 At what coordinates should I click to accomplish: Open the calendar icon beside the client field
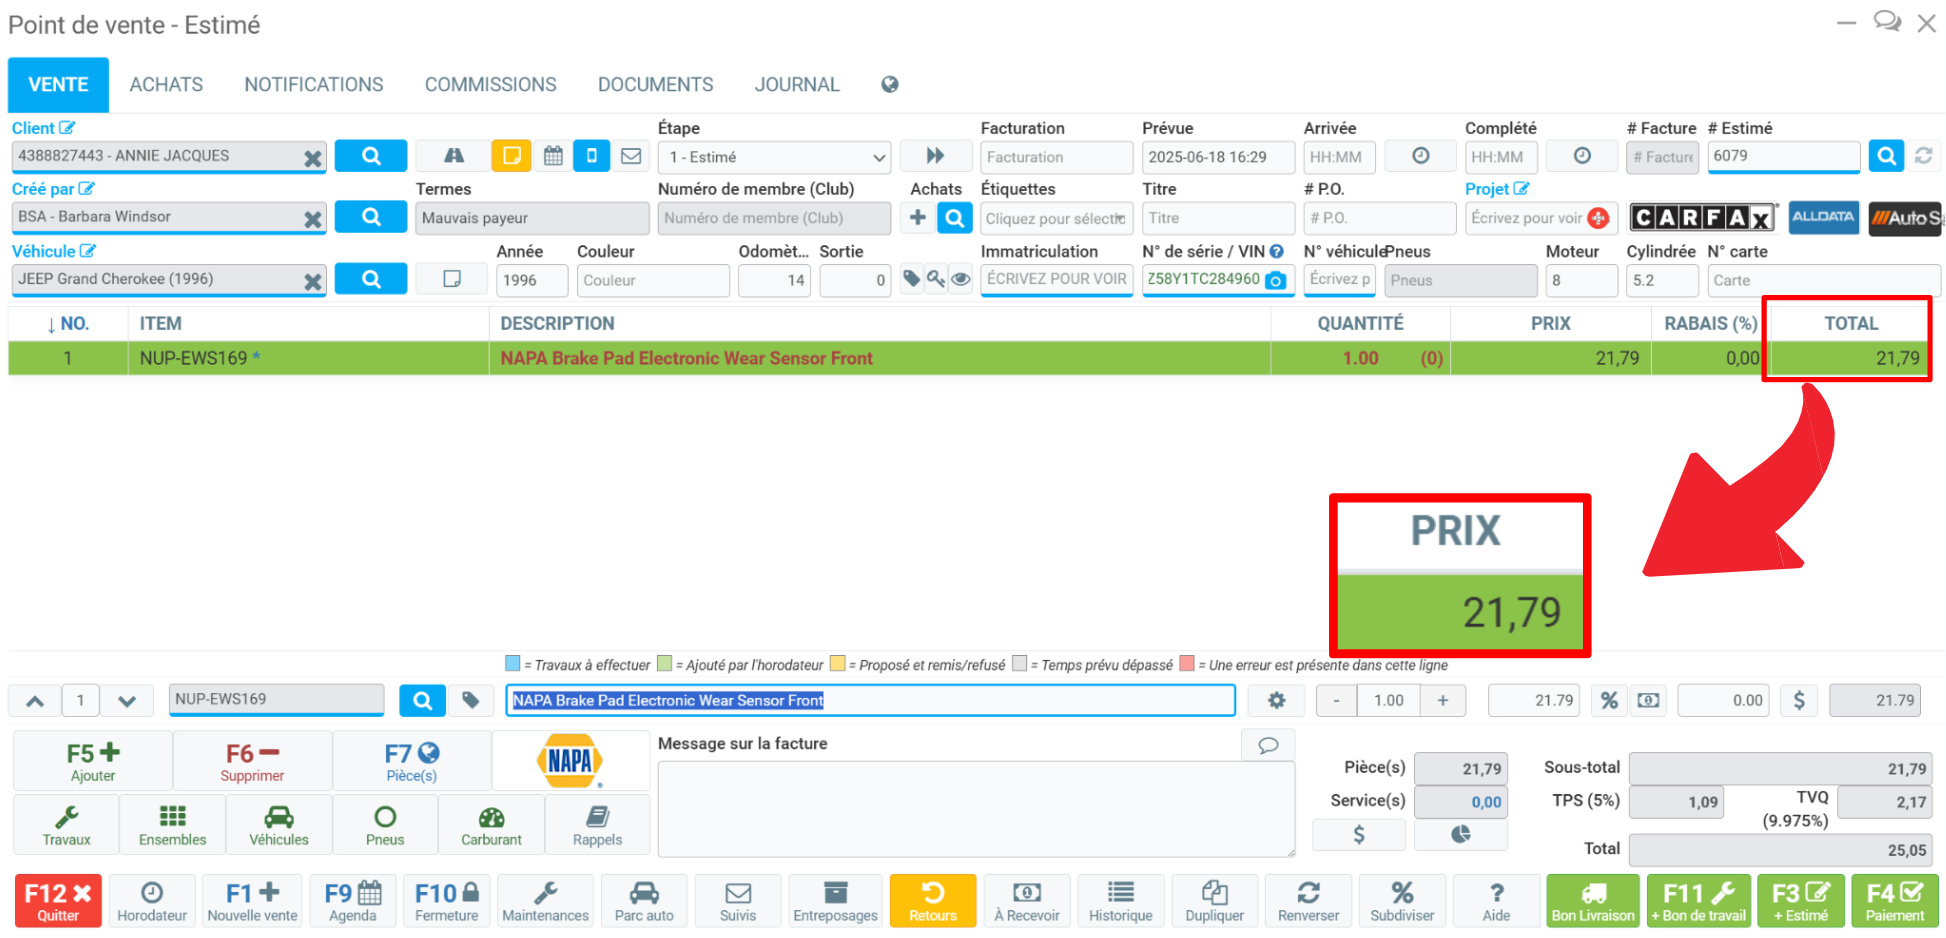[553, 156]
